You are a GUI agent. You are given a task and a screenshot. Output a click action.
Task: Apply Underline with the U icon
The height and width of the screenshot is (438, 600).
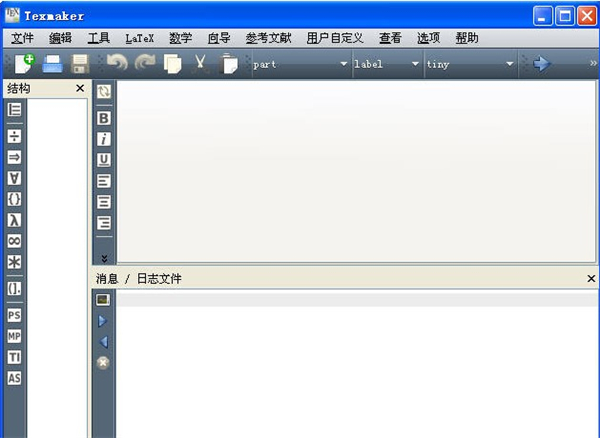click(103, 160)
